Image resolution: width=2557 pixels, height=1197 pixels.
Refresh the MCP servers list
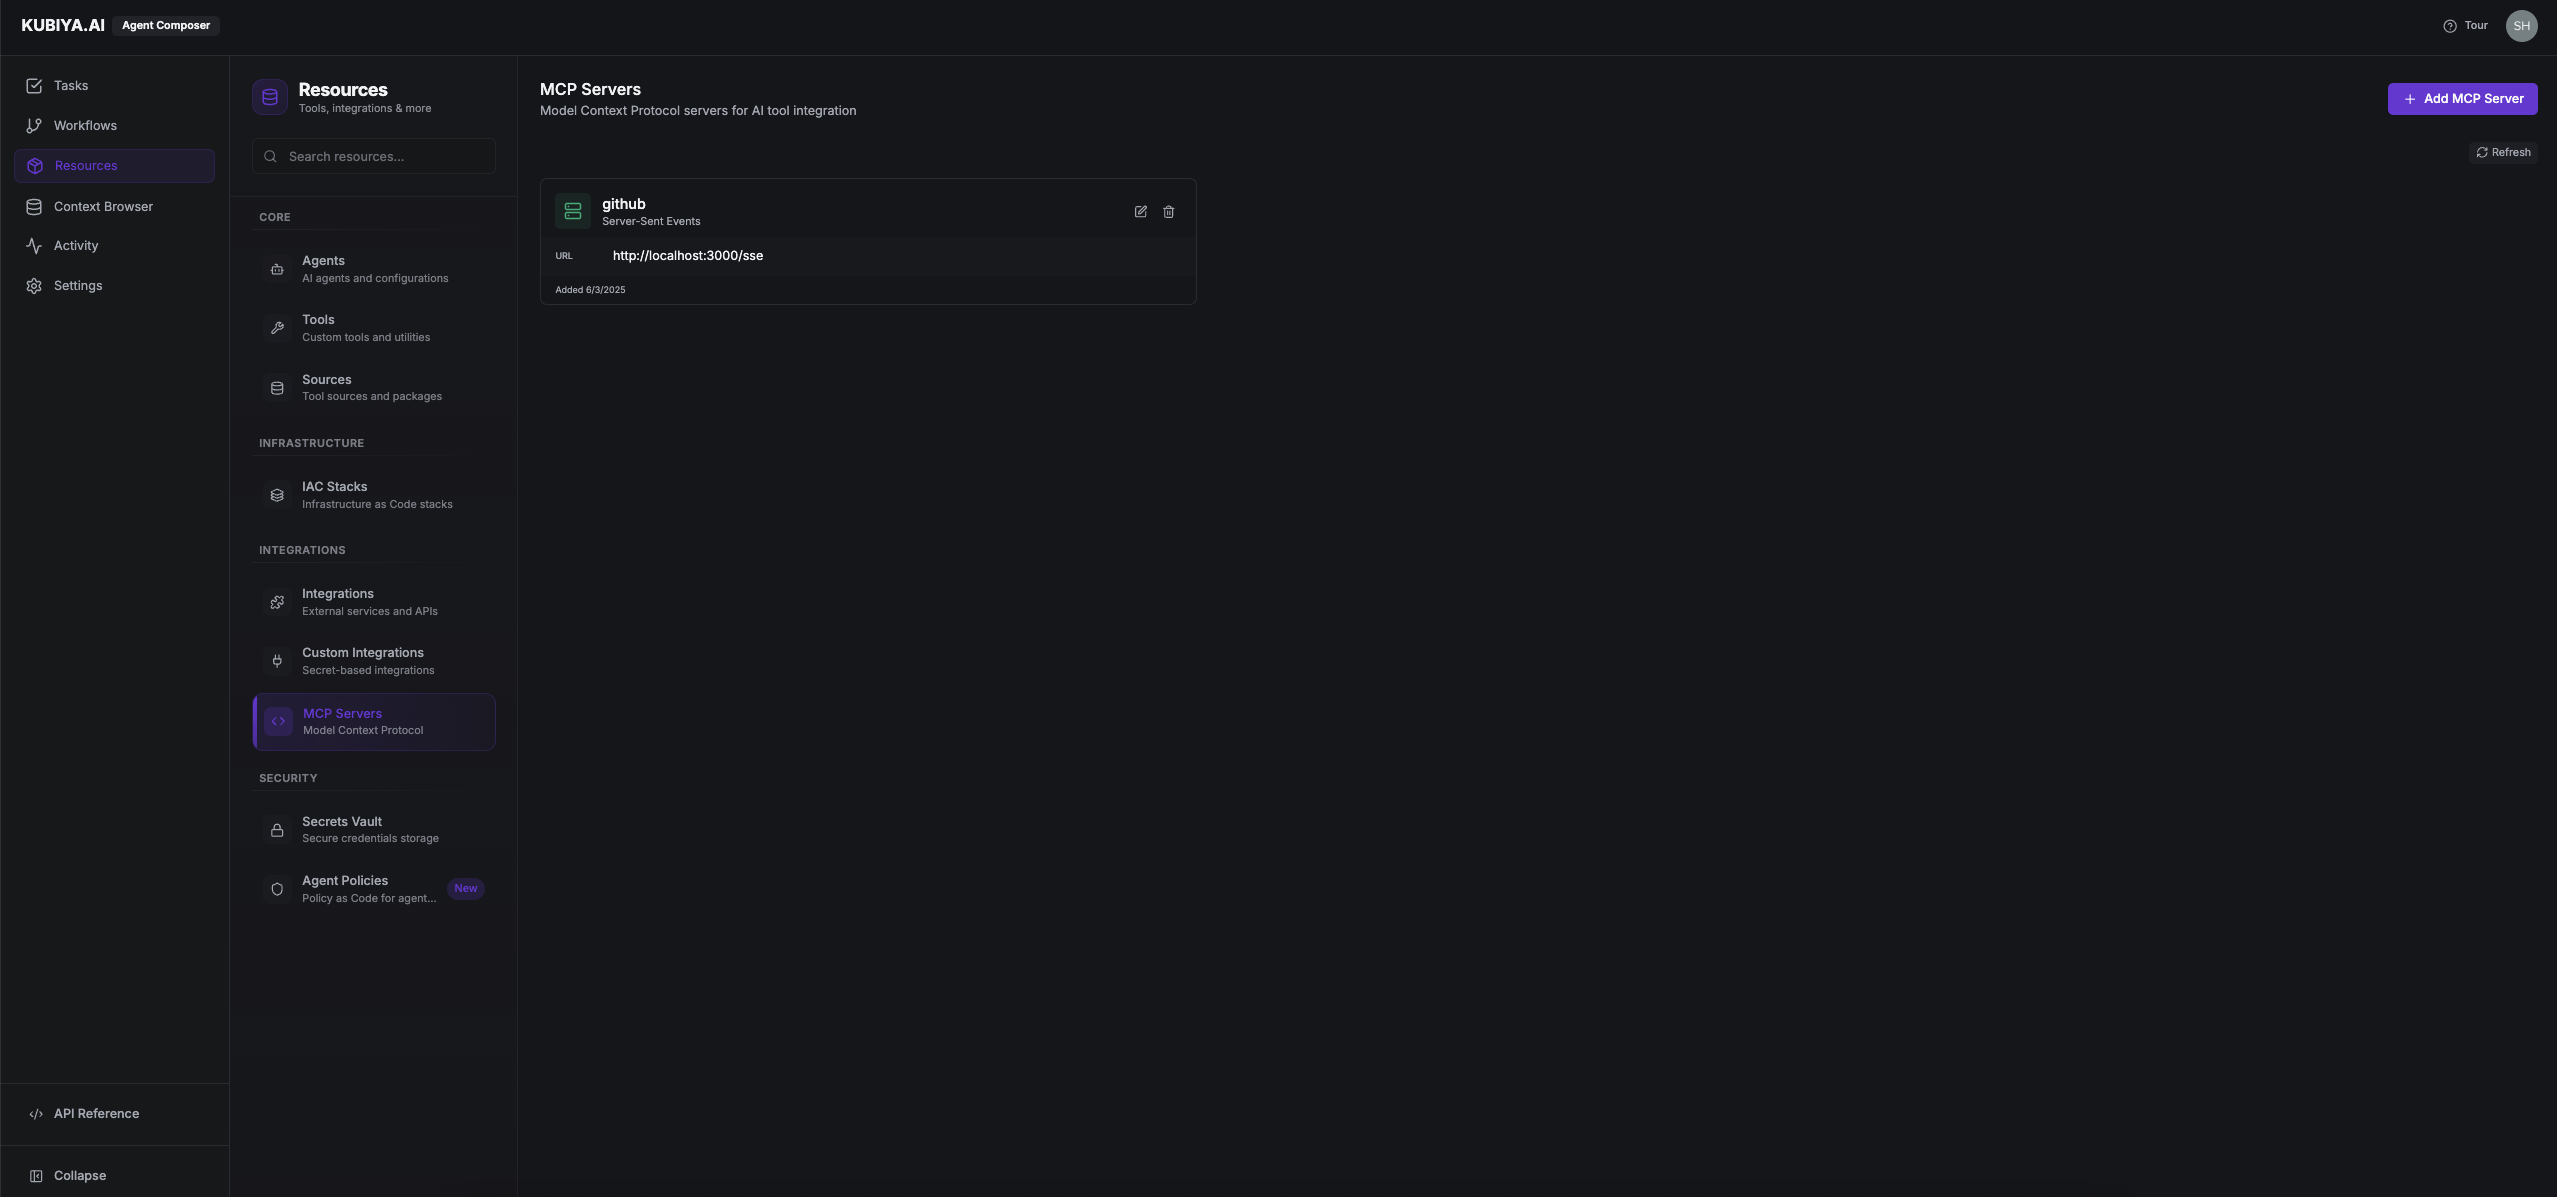coord(2503,153)
